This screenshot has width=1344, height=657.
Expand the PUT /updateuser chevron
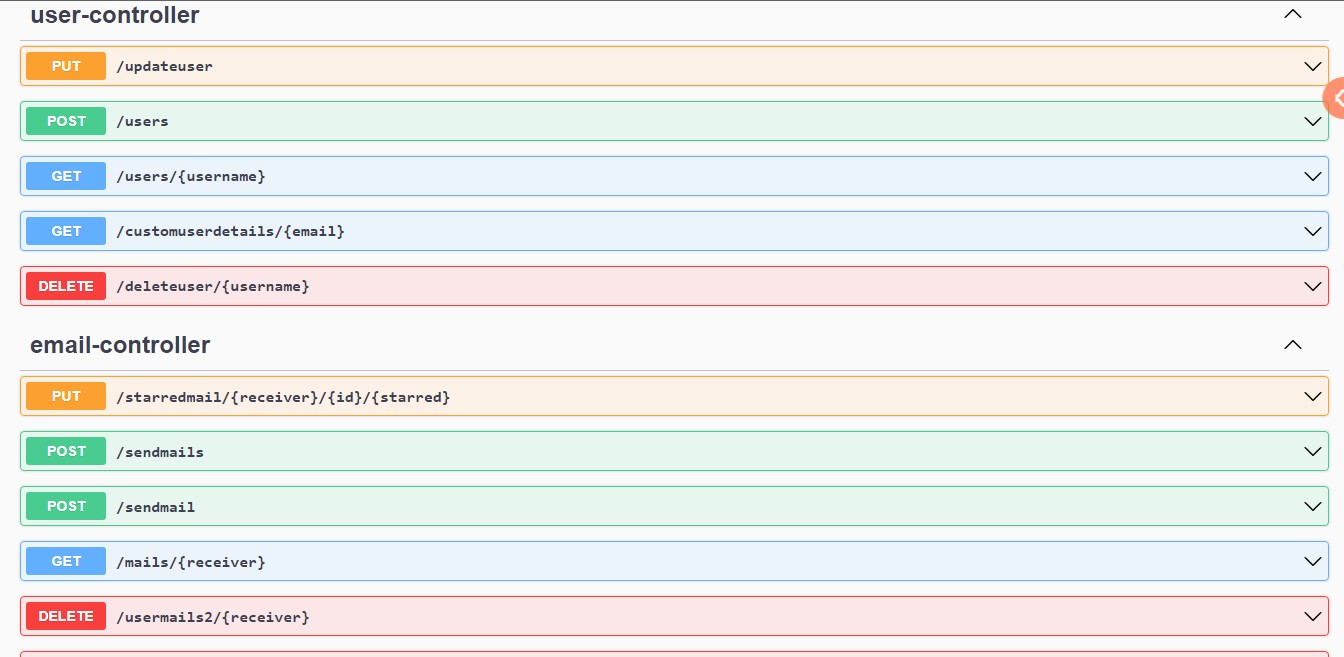pyautogui.click(x=1313, y=66)
